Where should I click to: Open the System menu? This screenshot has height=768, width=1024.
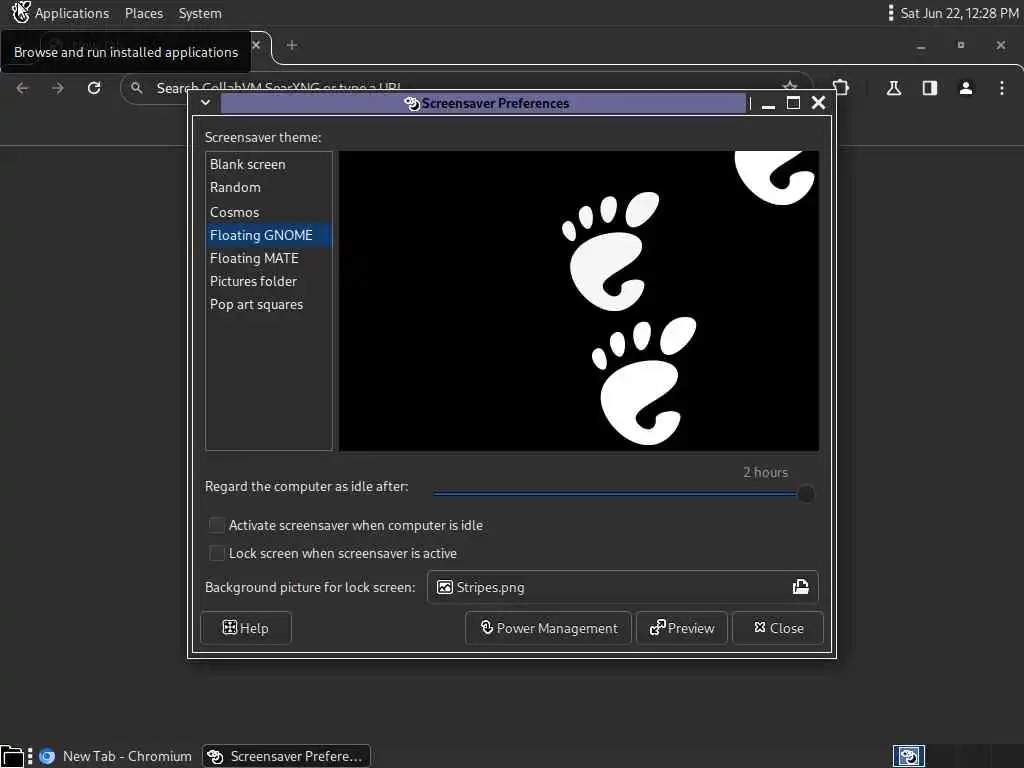200,13
